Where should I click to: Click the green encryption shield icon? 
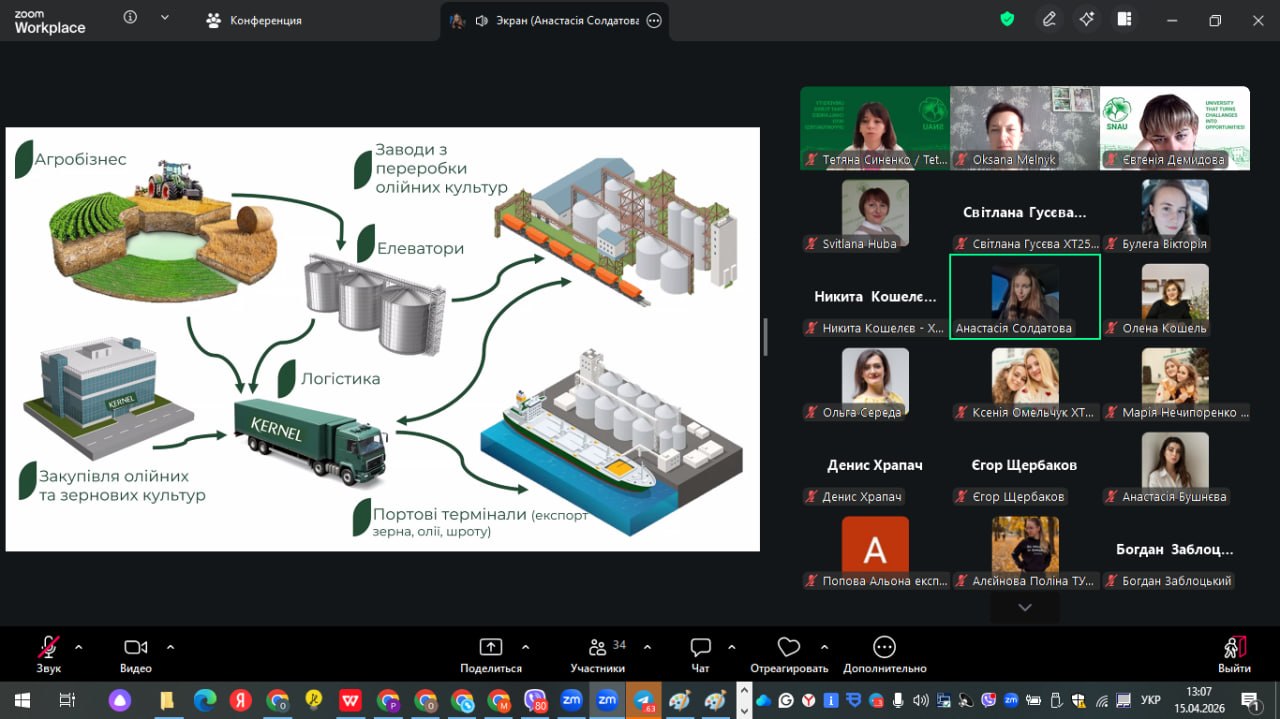[1007, 19]
